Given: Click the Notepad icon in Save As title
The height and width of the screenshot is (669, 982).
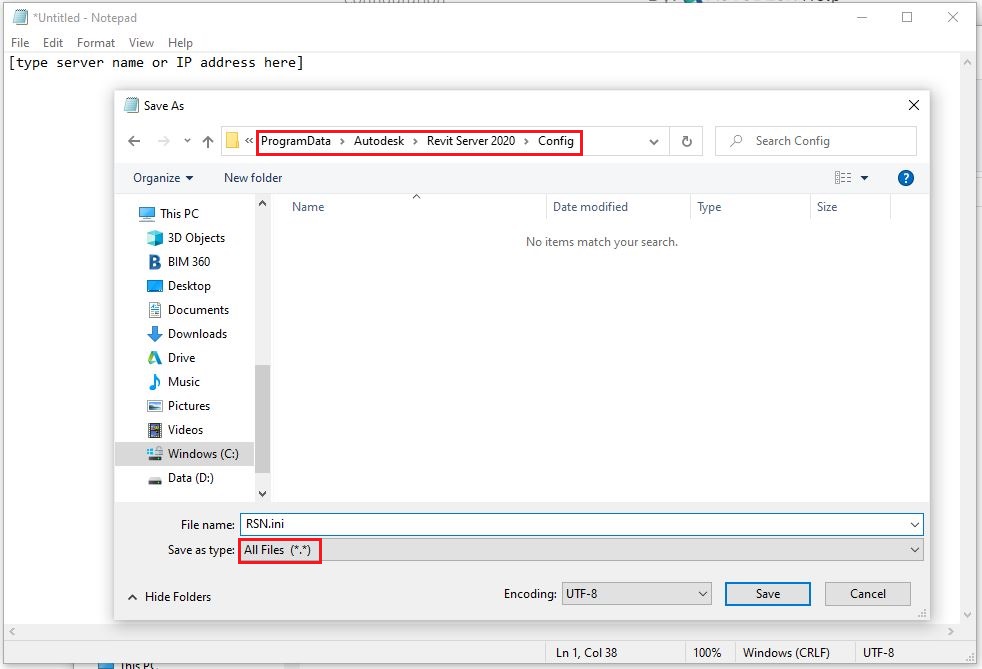Looking at the screenshot, I should 131,105.
